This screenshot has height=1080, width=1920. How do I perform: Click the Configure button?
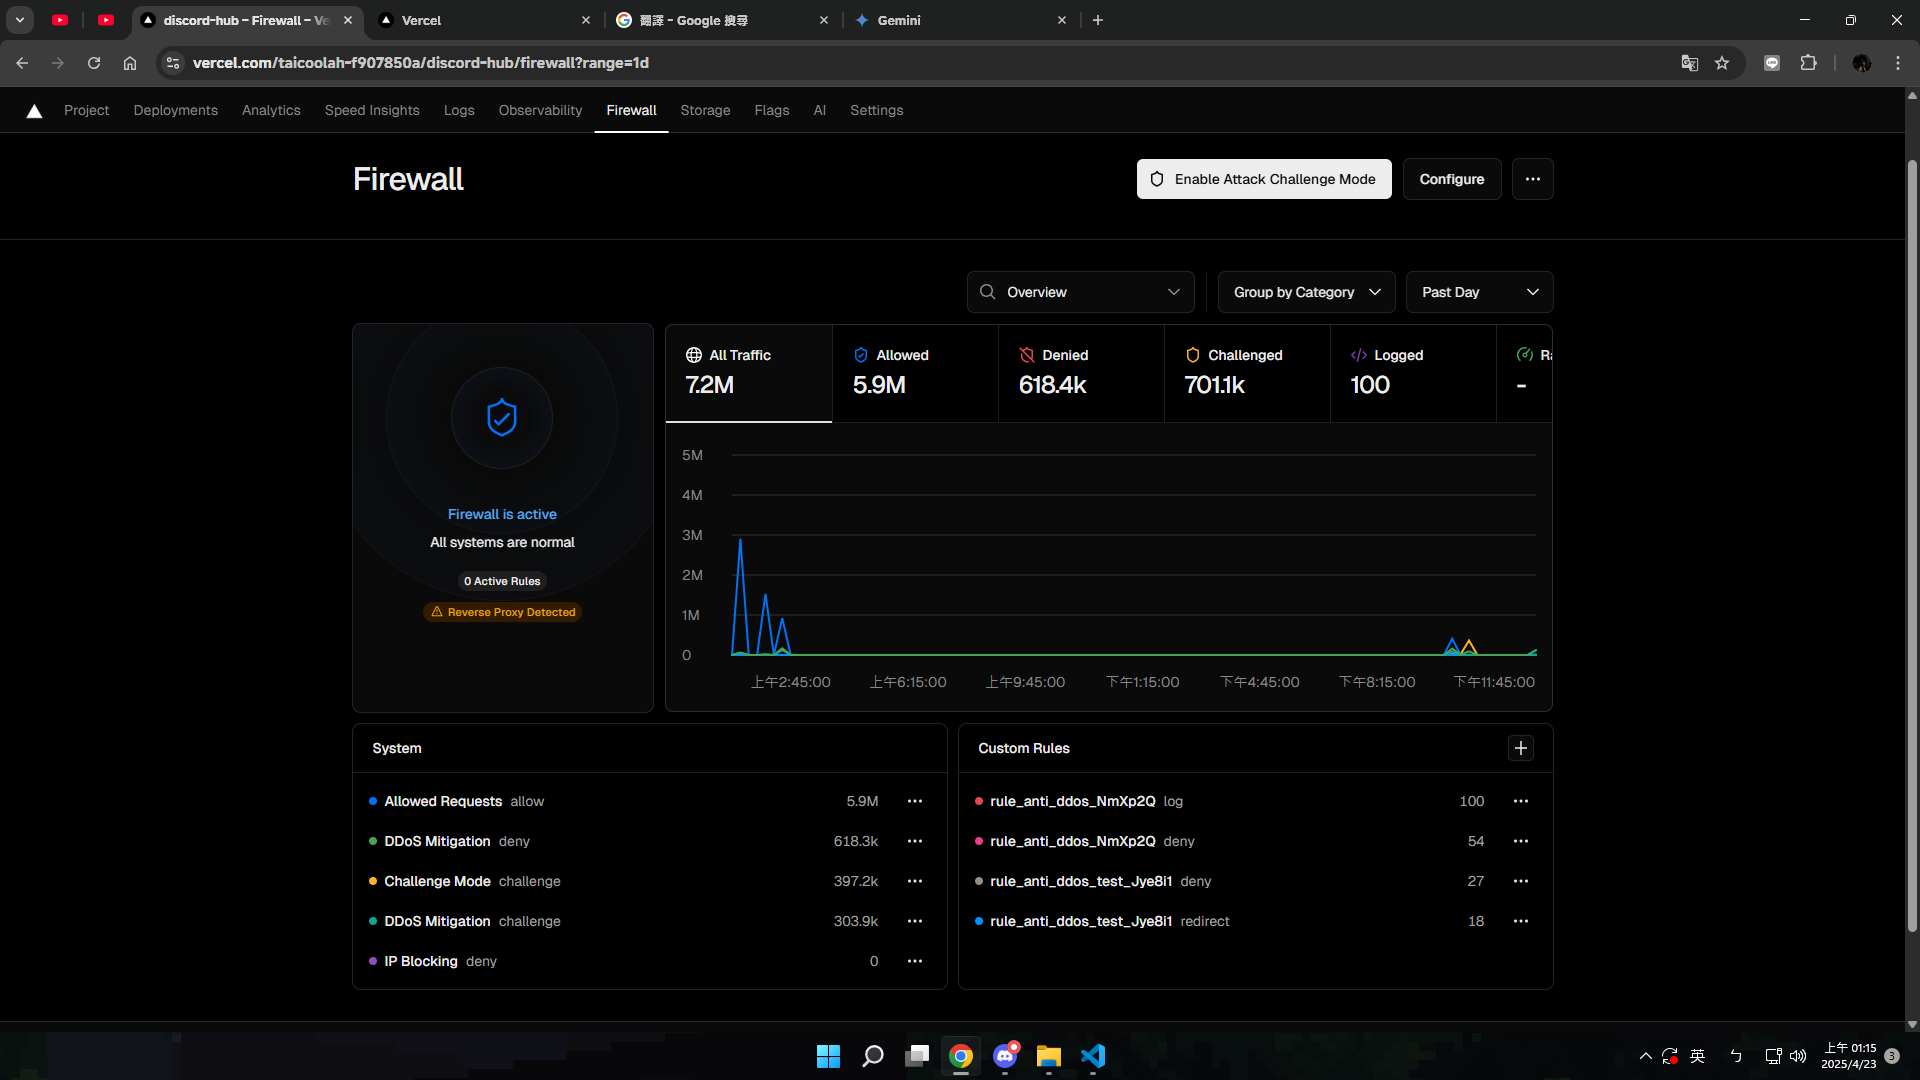[1451, 179]
